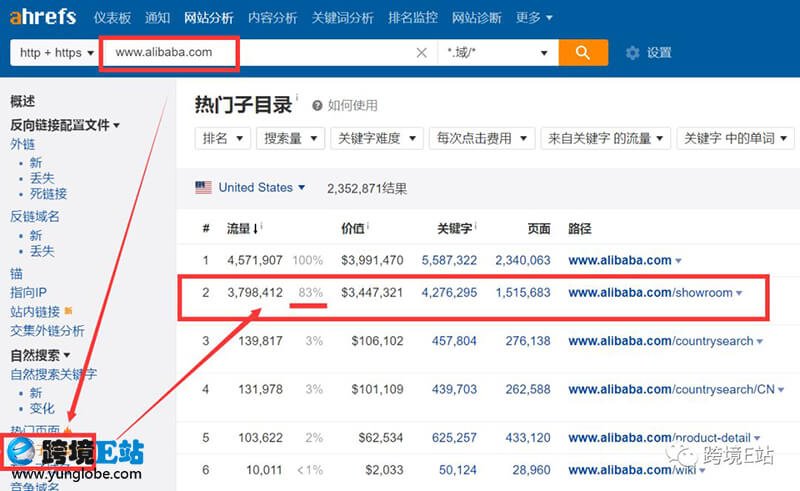Click 2,352,871结果 results count

(x=367, y=189)
